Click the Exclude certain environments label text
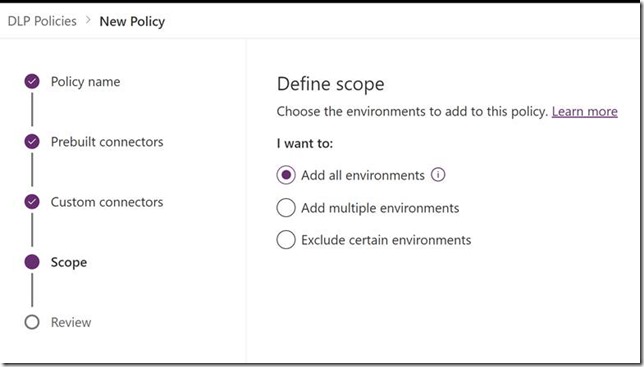The height and width of the screenshot is (367, 644). pos(386,240)
